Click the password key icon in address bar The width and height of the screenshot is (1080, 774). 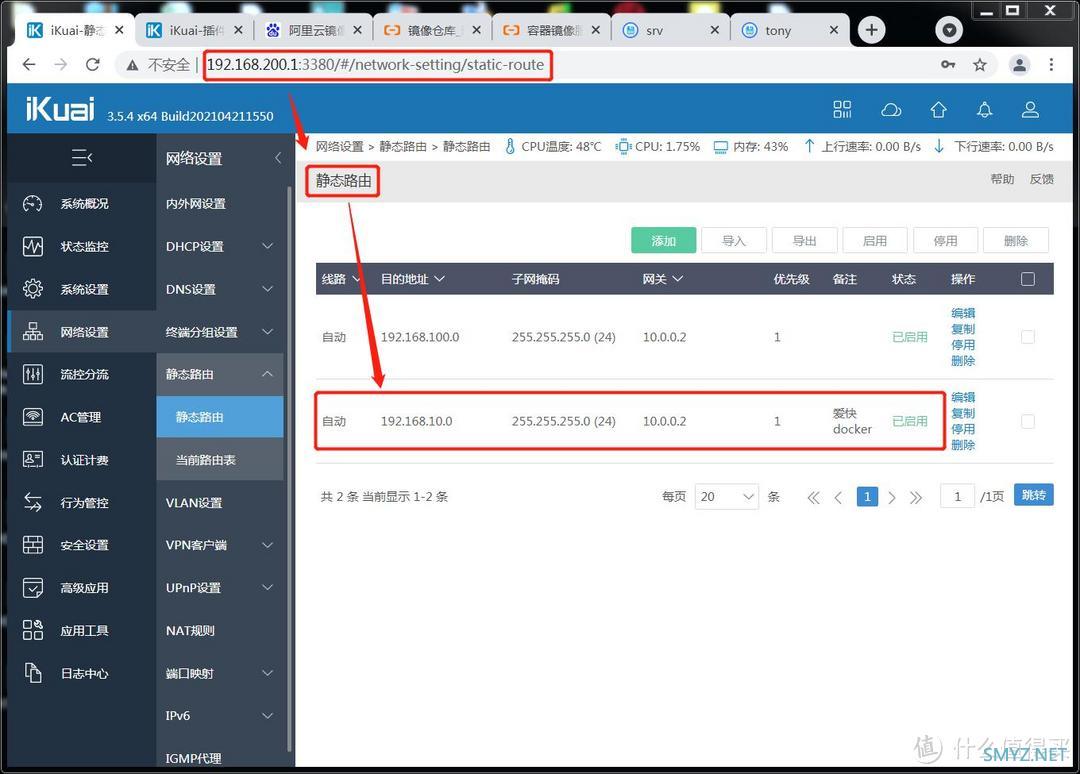pyautogui.click(x=948, y=65)
